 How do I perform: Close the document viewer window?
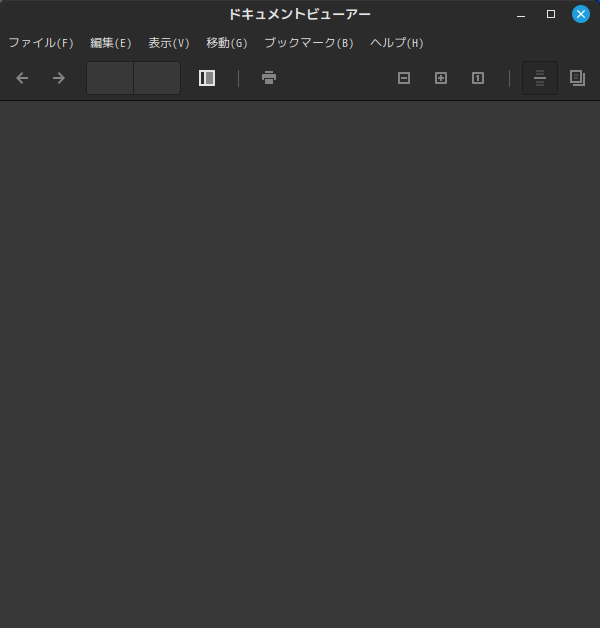(x=581, y=14)
